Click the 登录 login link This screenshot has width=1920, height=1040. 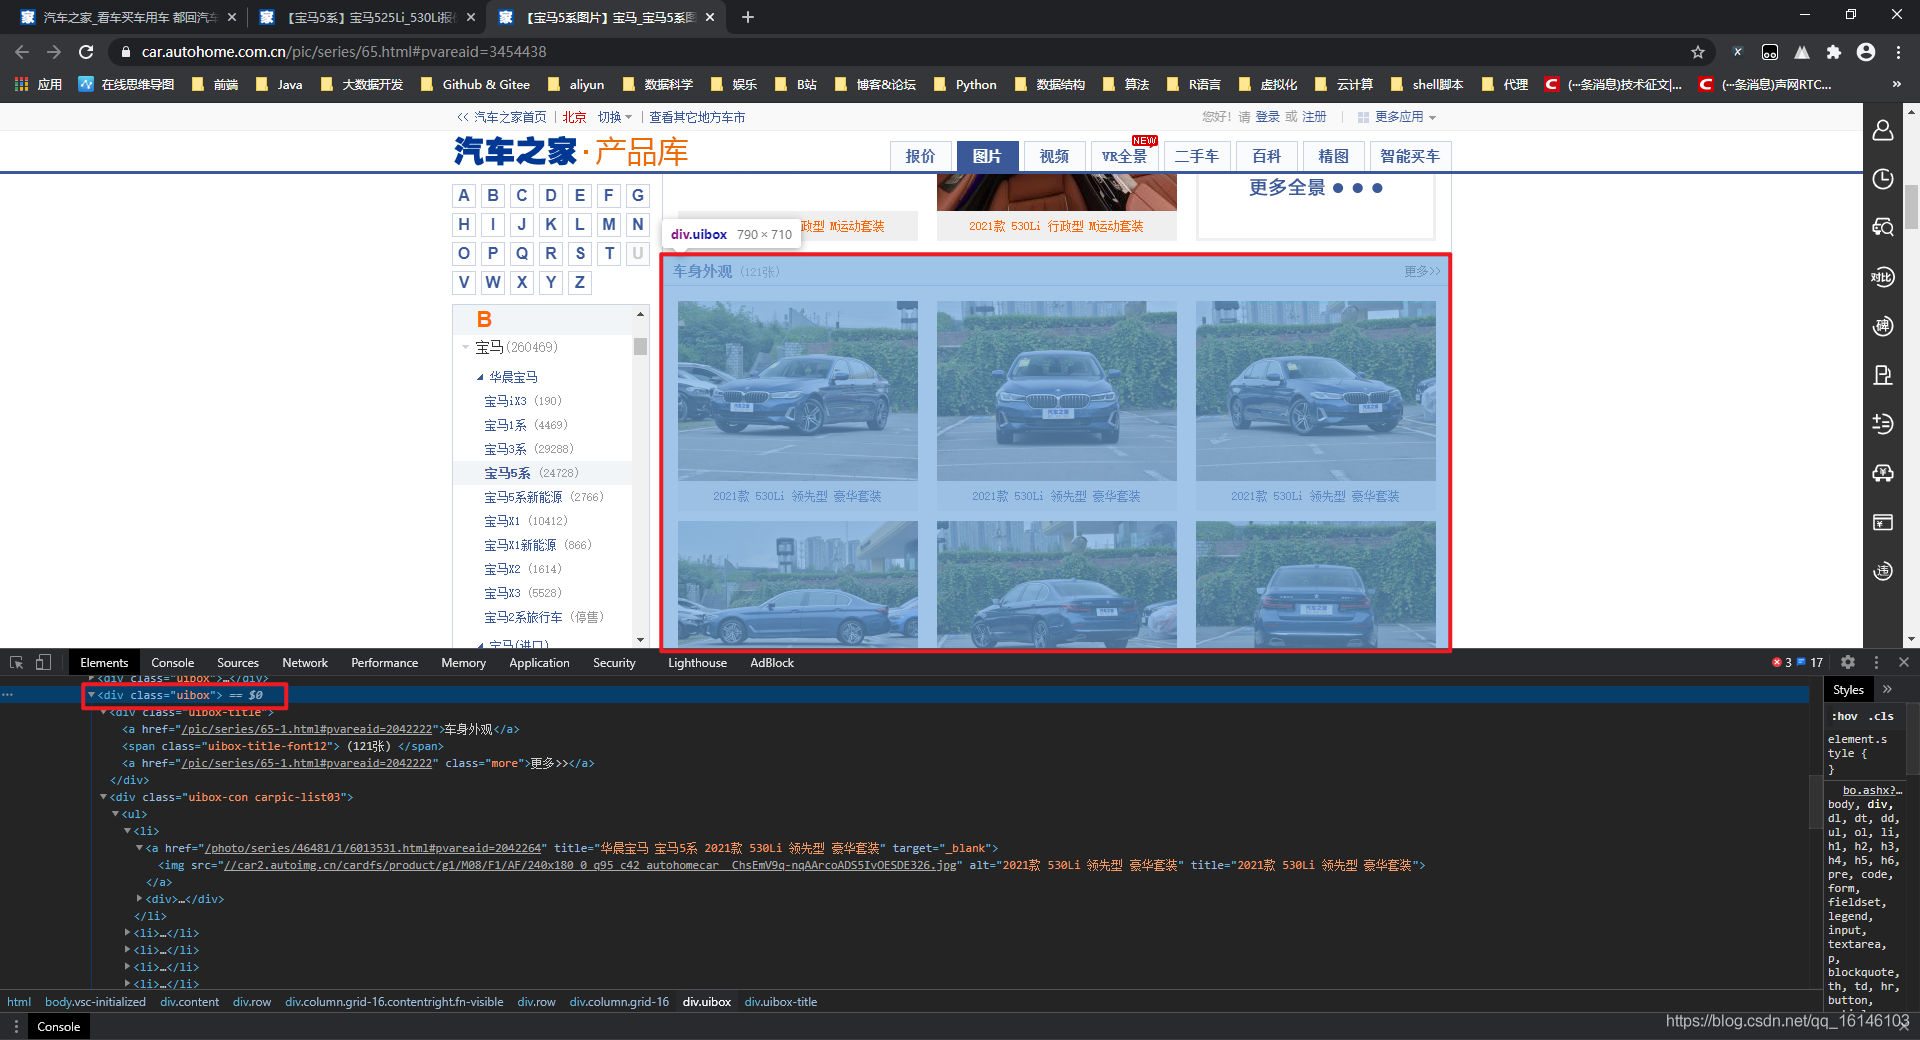click(1268, 117)
